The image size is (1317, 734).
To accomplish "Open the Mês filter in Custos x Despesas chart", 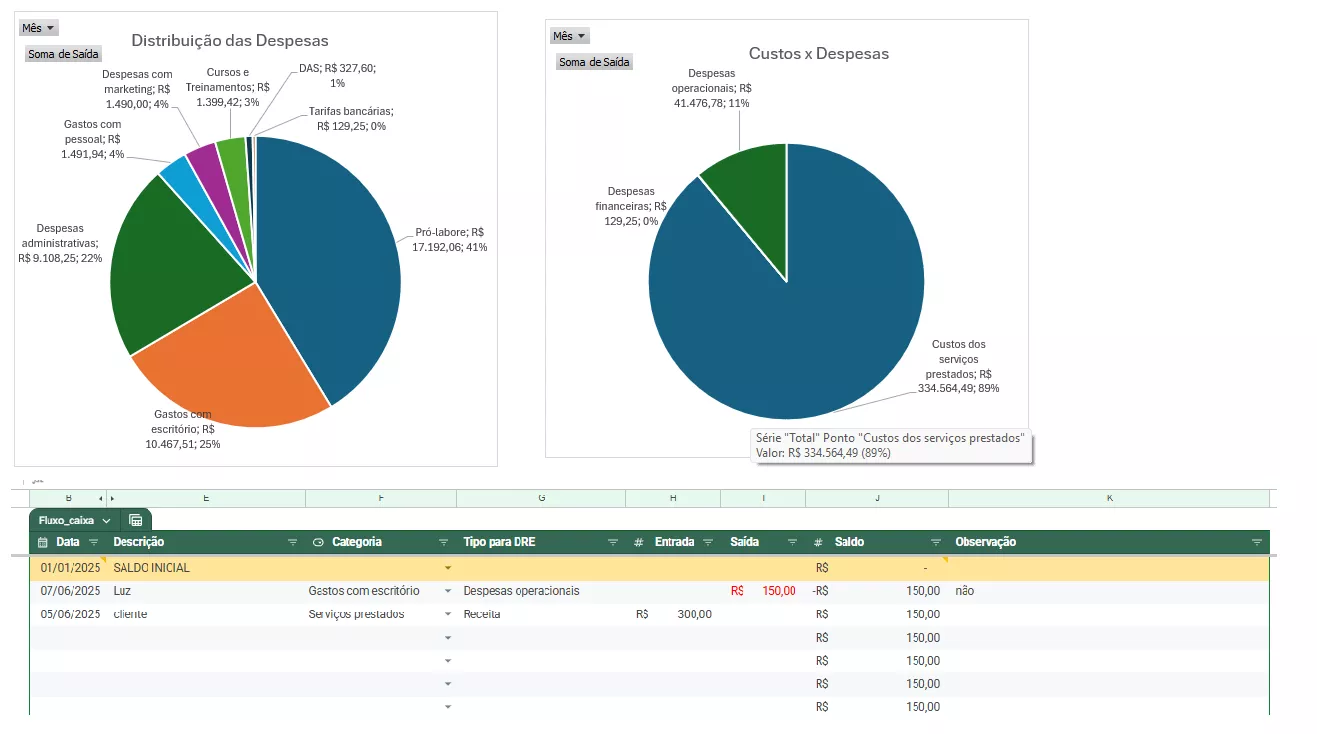I will point(570,36).
